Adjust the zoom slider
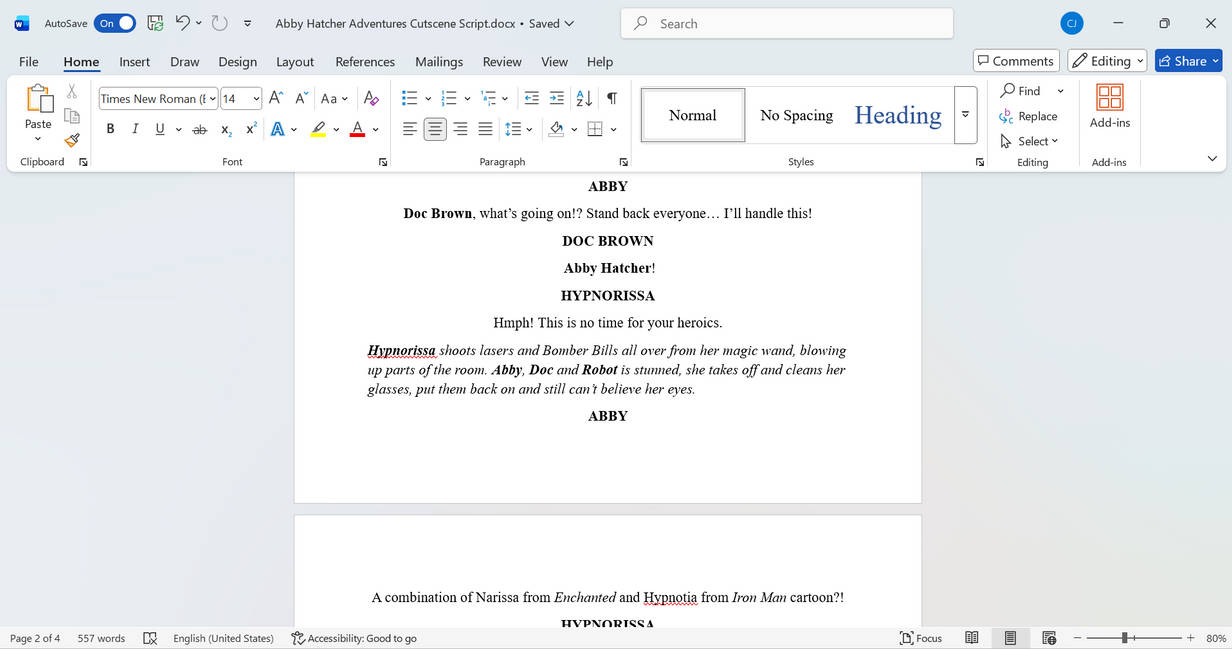 tap(1125, 638)
